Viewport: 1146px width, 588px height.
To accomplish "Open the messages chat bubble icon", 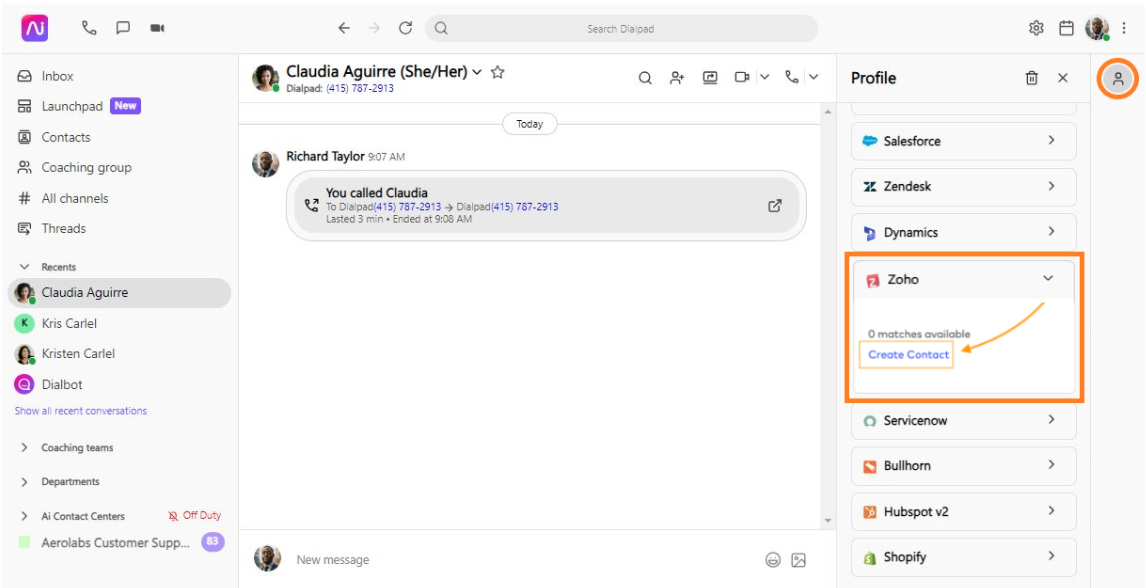I will [123, 28].
